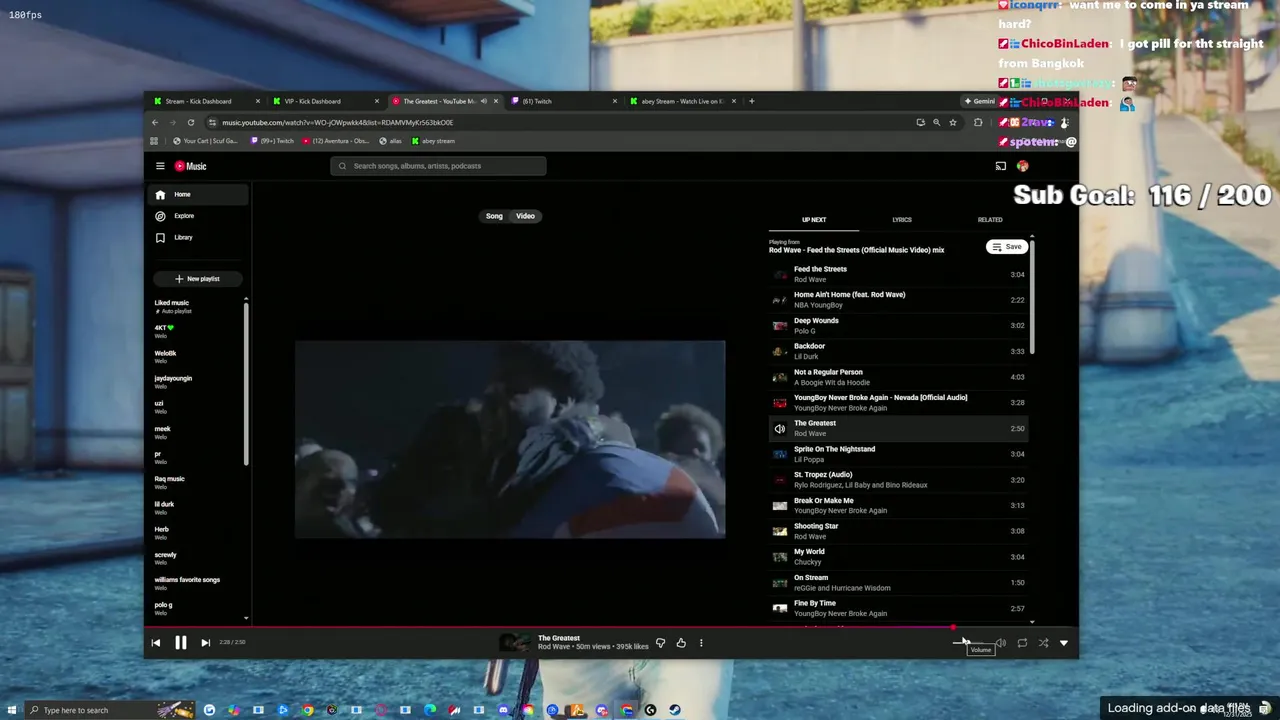Skip to previous track
1280x720 pixels.
pyautogui.click(x=156, y=643)
